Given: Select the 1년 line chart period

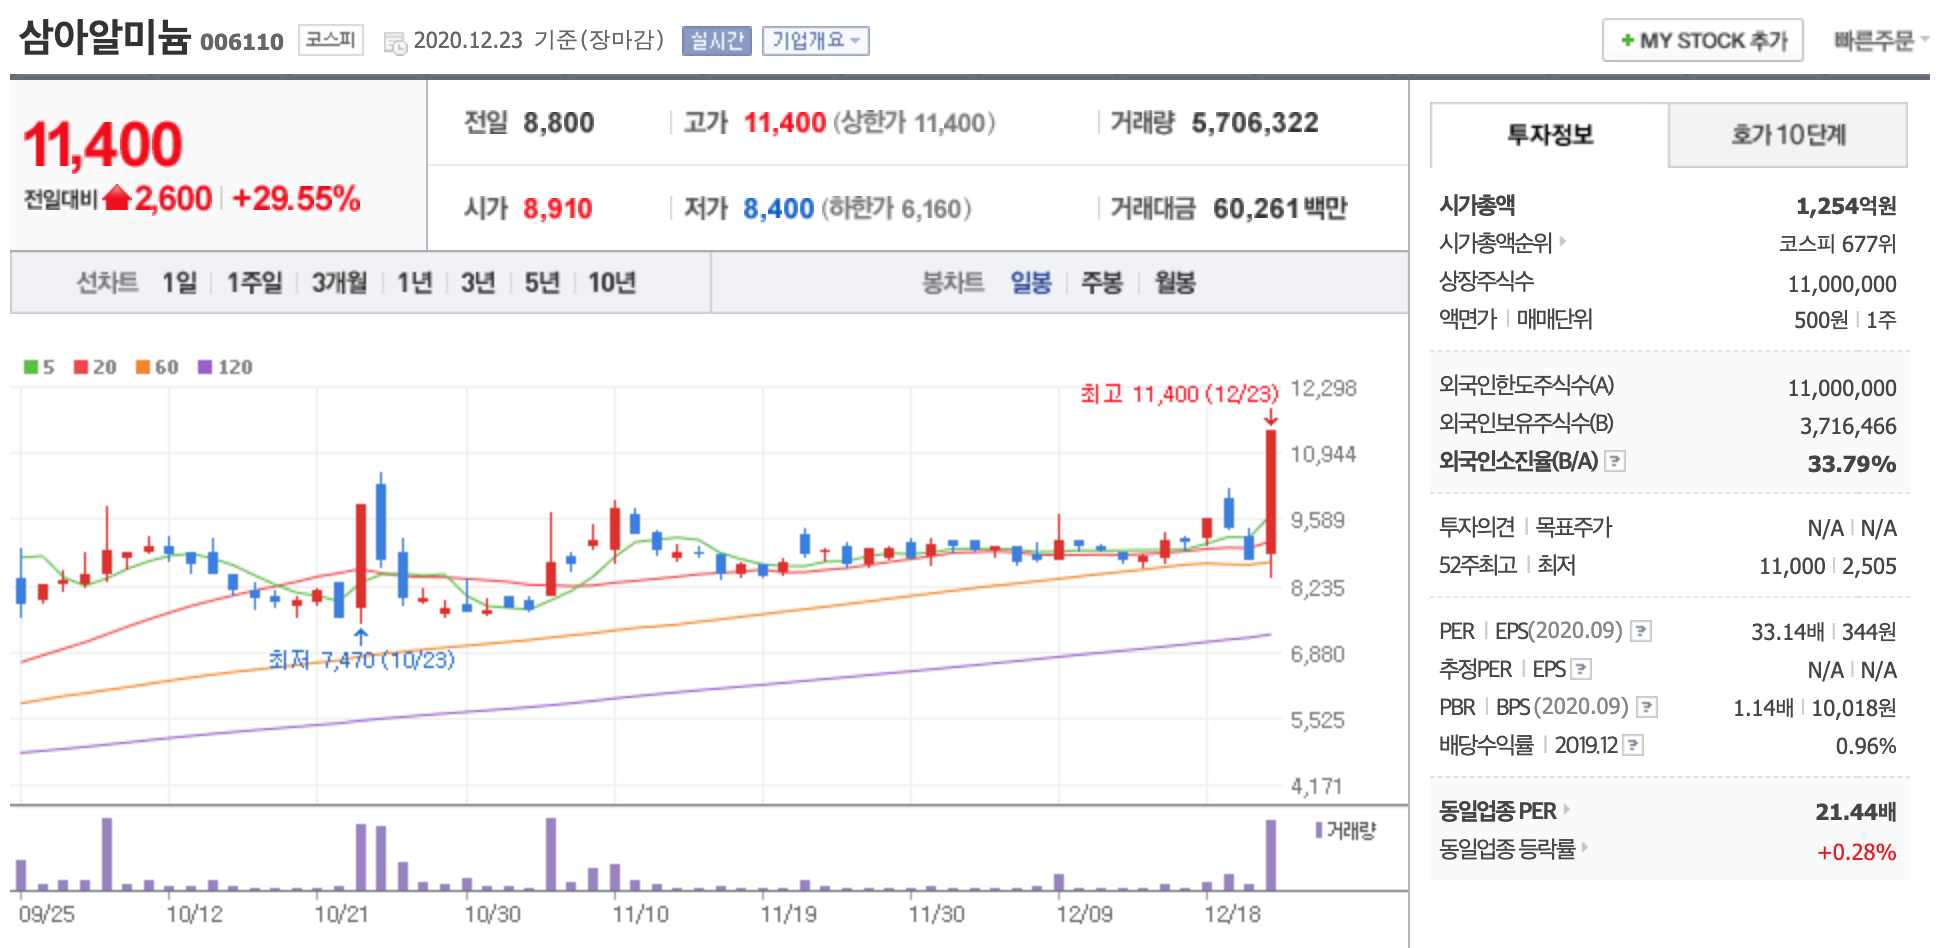Looking at the screenshot, I should (415, 283).
